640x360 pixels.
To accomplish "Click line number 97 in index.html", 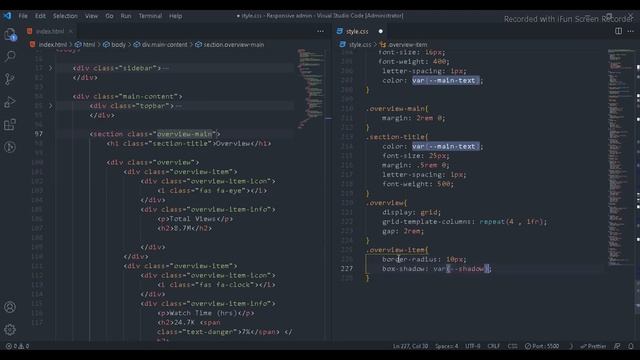I will [38, 133].
